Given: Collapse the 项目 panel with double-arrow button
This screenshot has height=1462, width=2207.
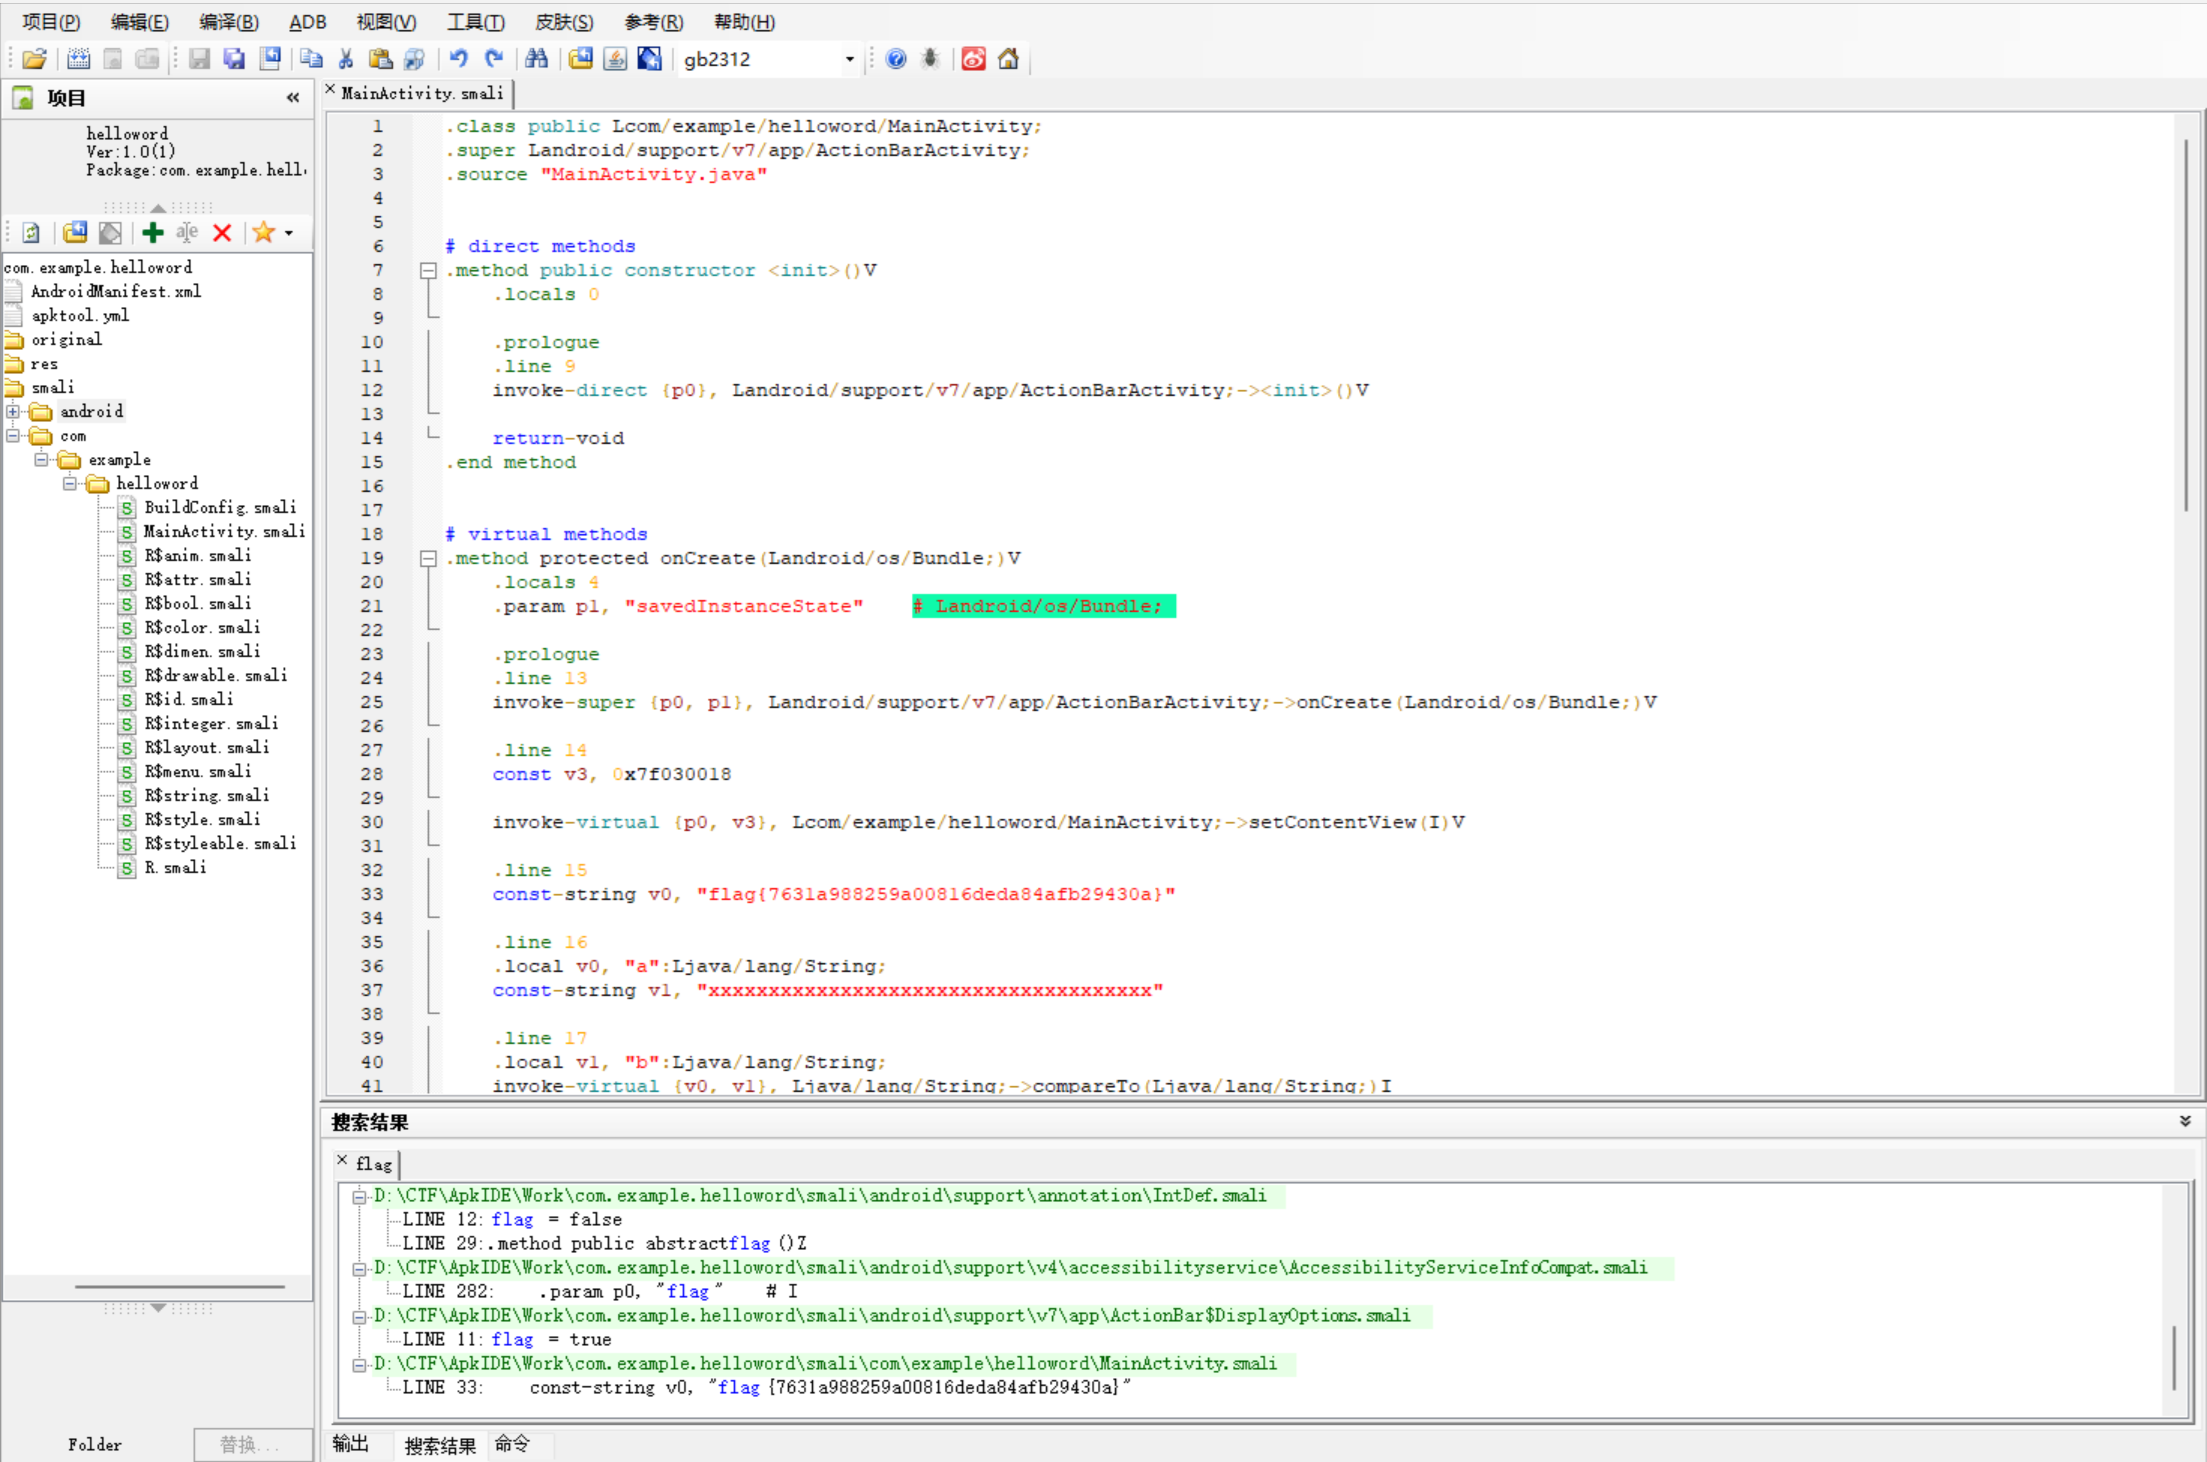Looking at the screenshot, I should coord(293,98).
